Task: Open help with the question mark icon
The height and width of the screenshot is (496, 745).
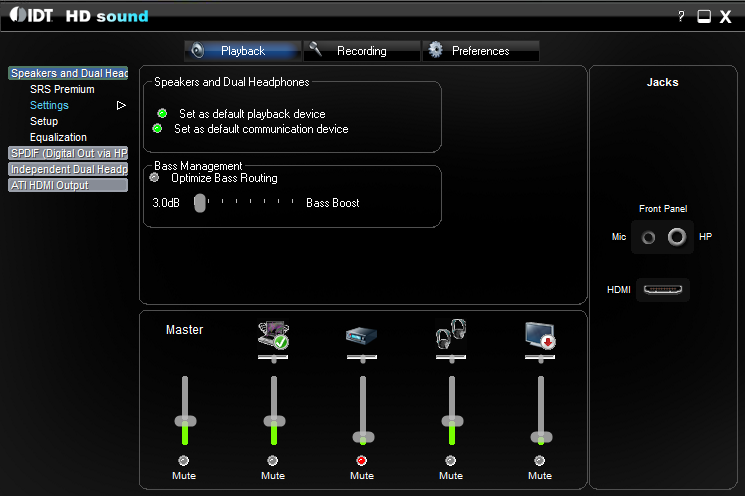Action: tap(681, 16)
